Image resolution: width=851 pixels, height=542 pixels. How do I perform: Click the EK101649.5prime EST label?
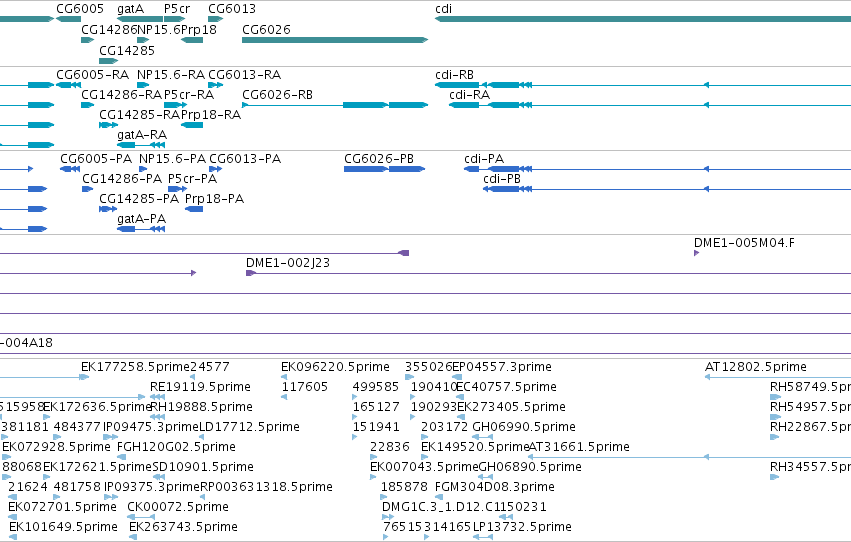(63, 527)
